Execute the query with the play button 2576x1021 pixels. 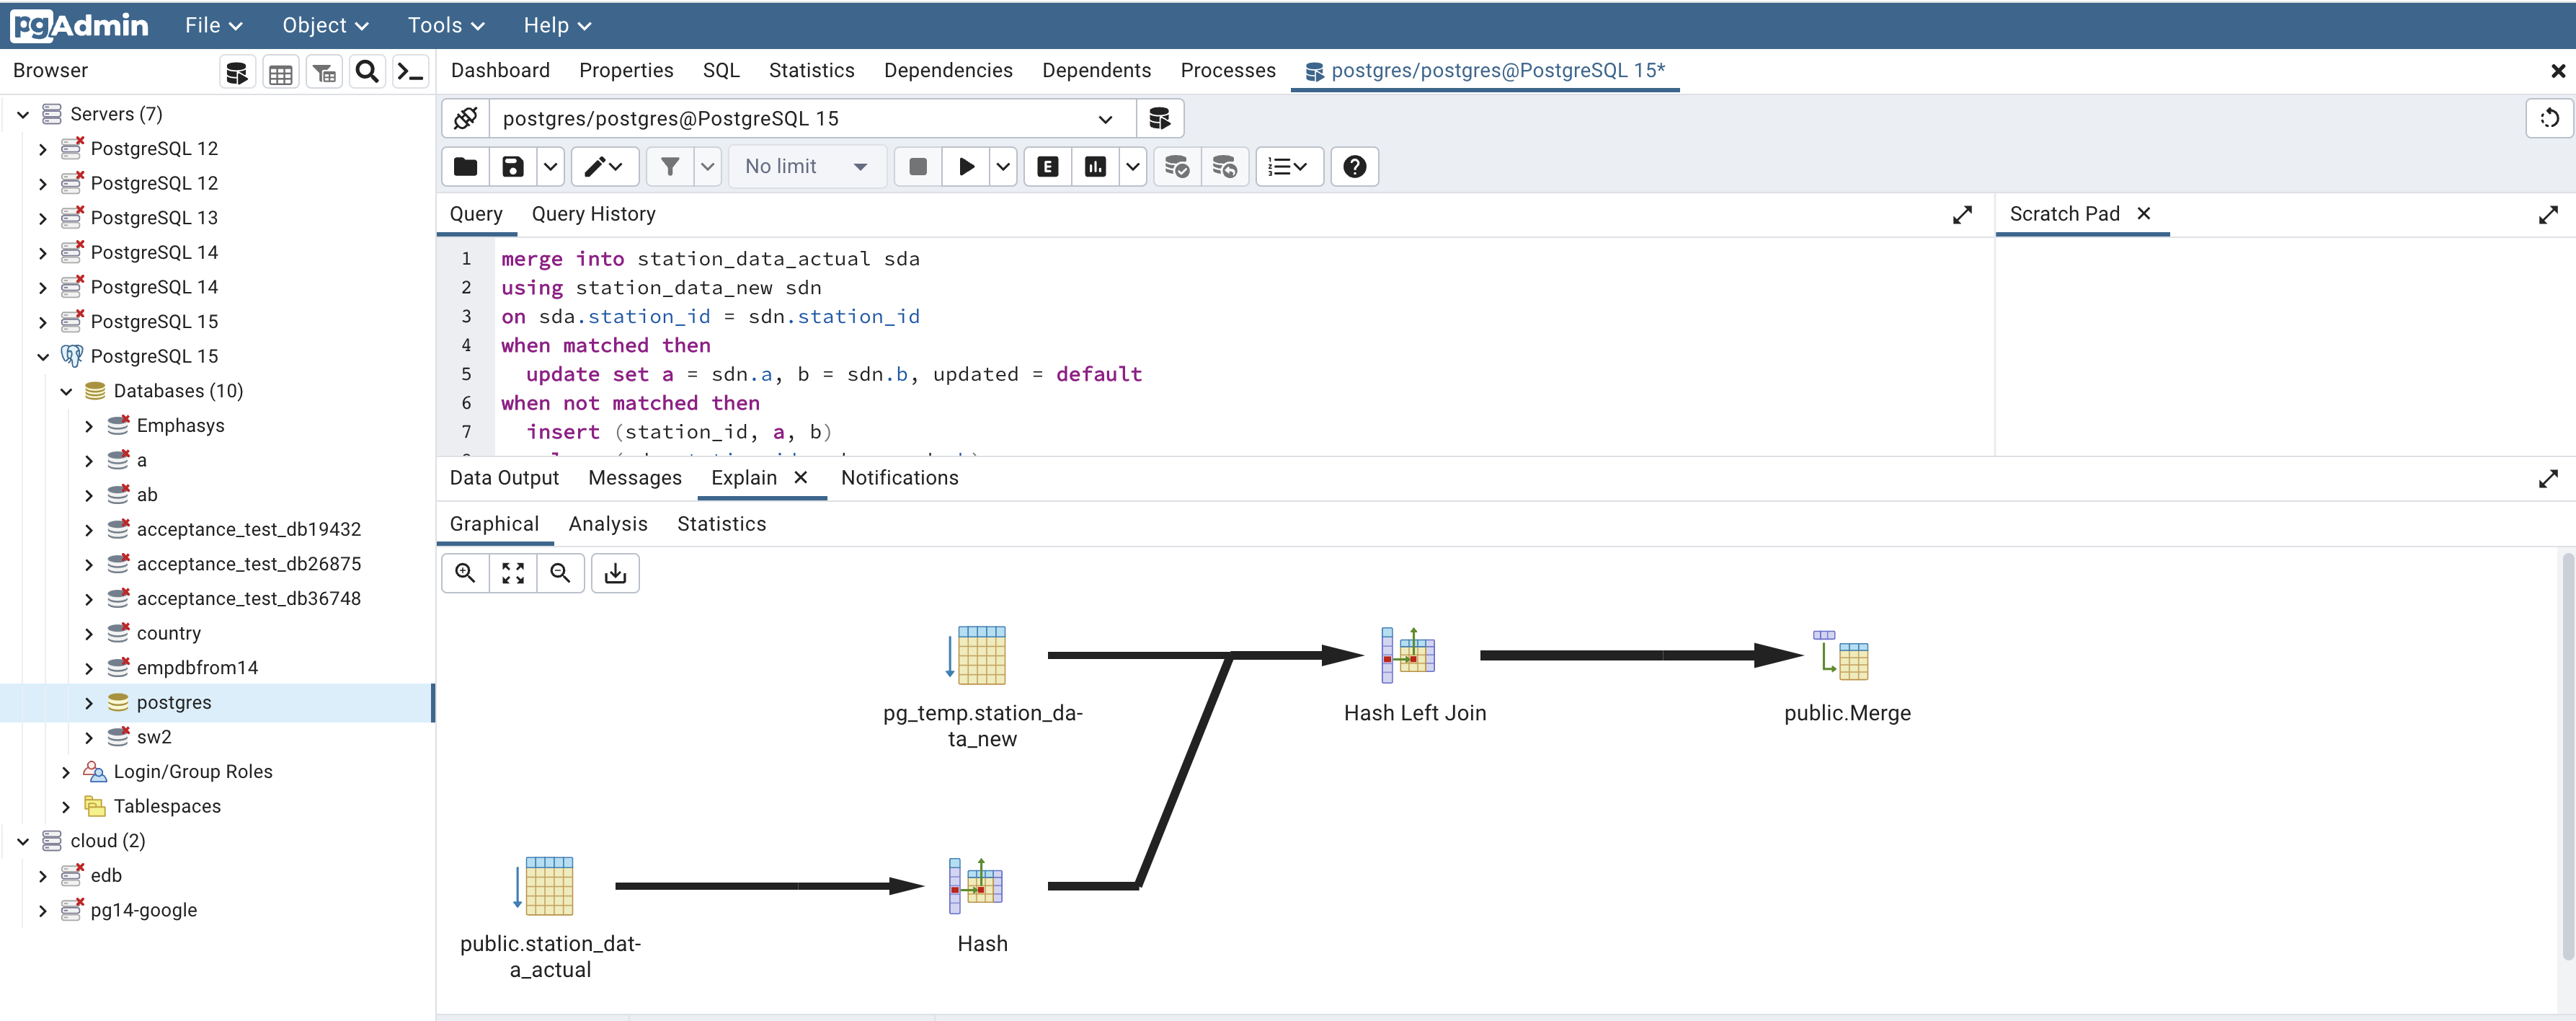pyautogui.click(x=965, y=166)
